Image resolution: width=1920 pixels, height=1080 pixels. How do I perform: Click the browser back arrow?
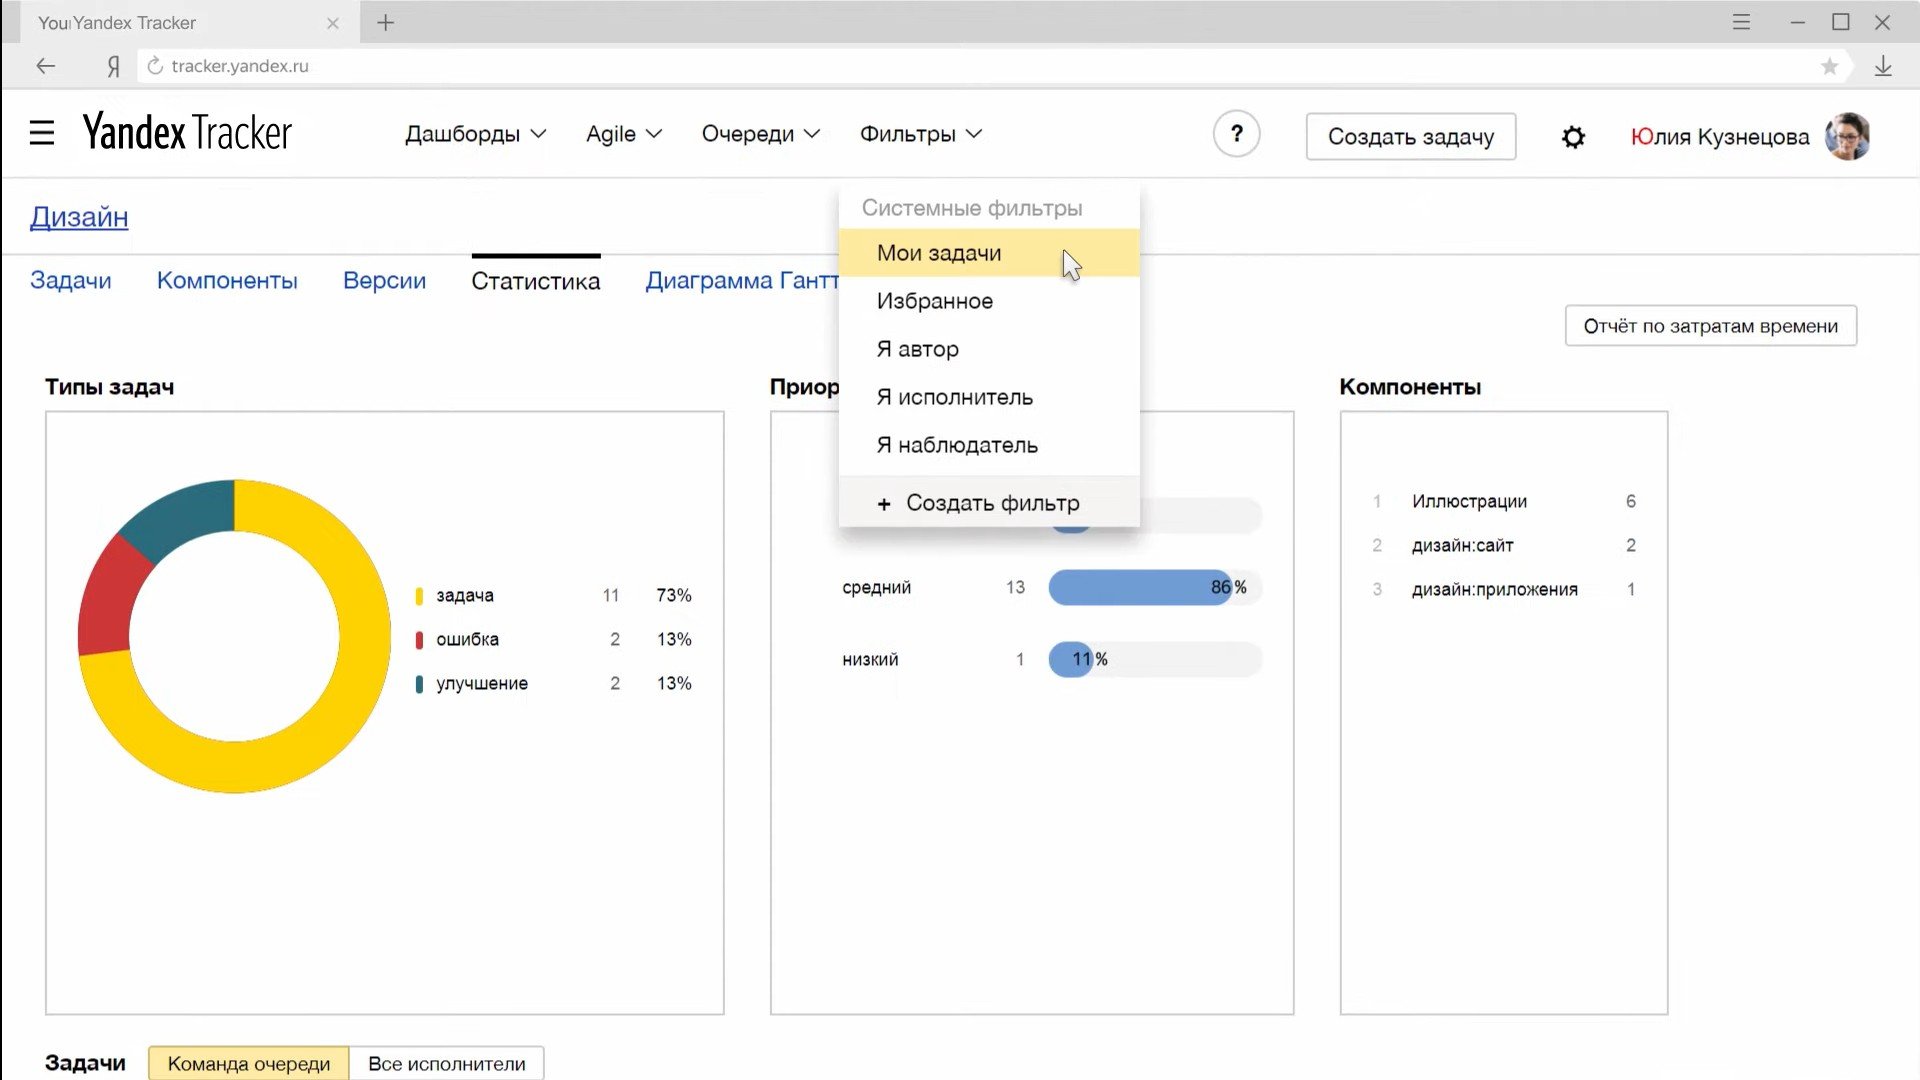pos(45,66)
